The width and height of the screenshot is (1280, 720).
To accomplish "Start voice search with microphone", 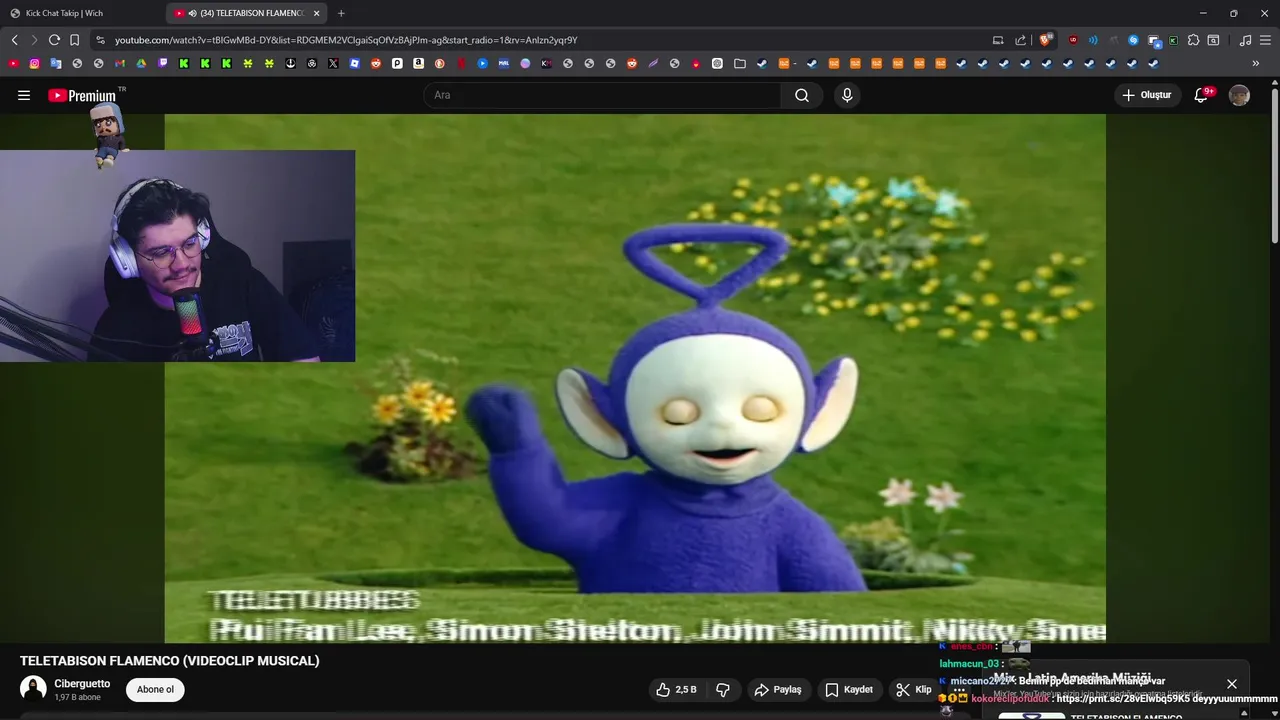I will click(847, 95).
